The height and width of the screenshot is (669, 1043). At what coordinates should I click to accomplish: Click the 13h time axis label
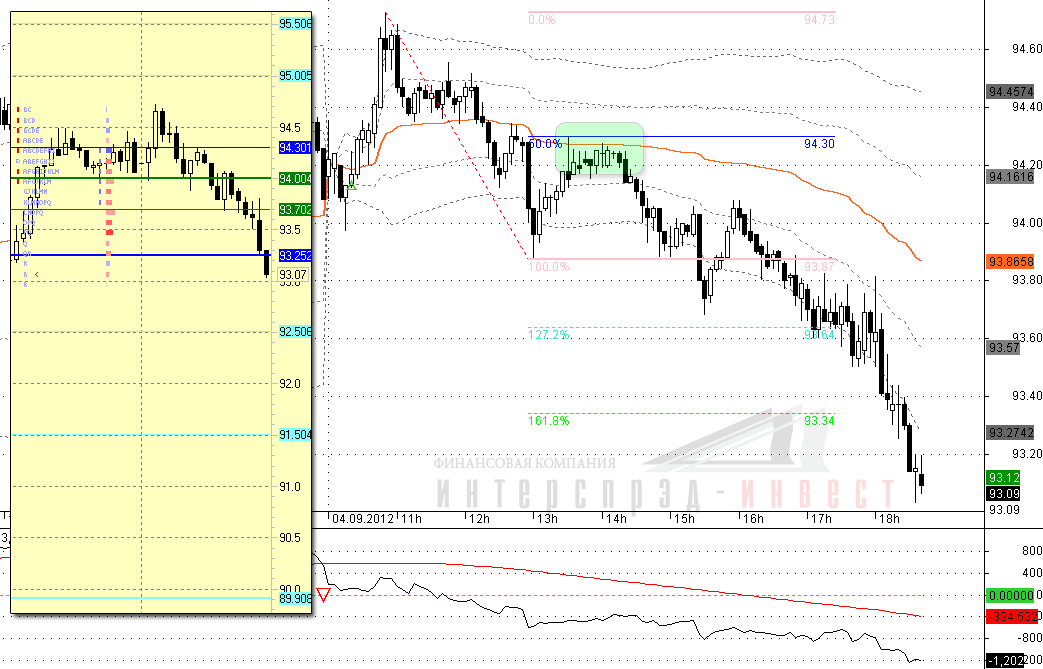coord(548,519)
